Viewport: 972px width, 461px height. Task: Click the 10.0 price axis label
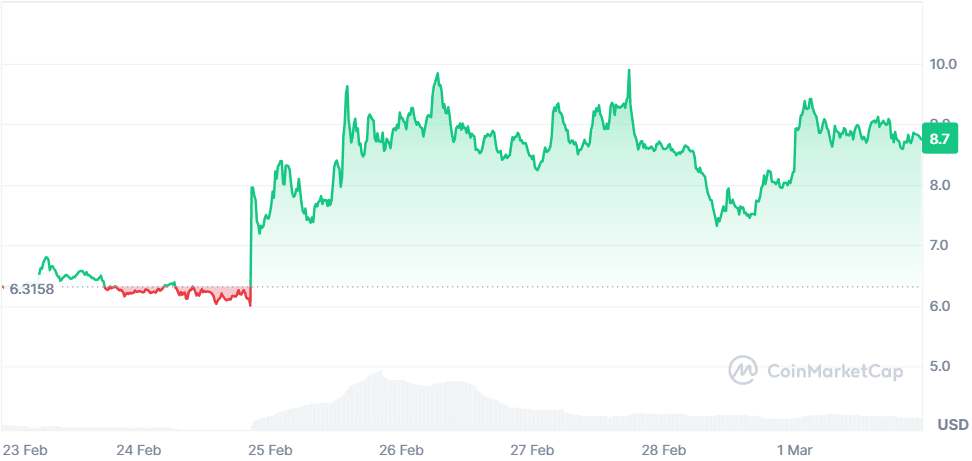[942, 65]
